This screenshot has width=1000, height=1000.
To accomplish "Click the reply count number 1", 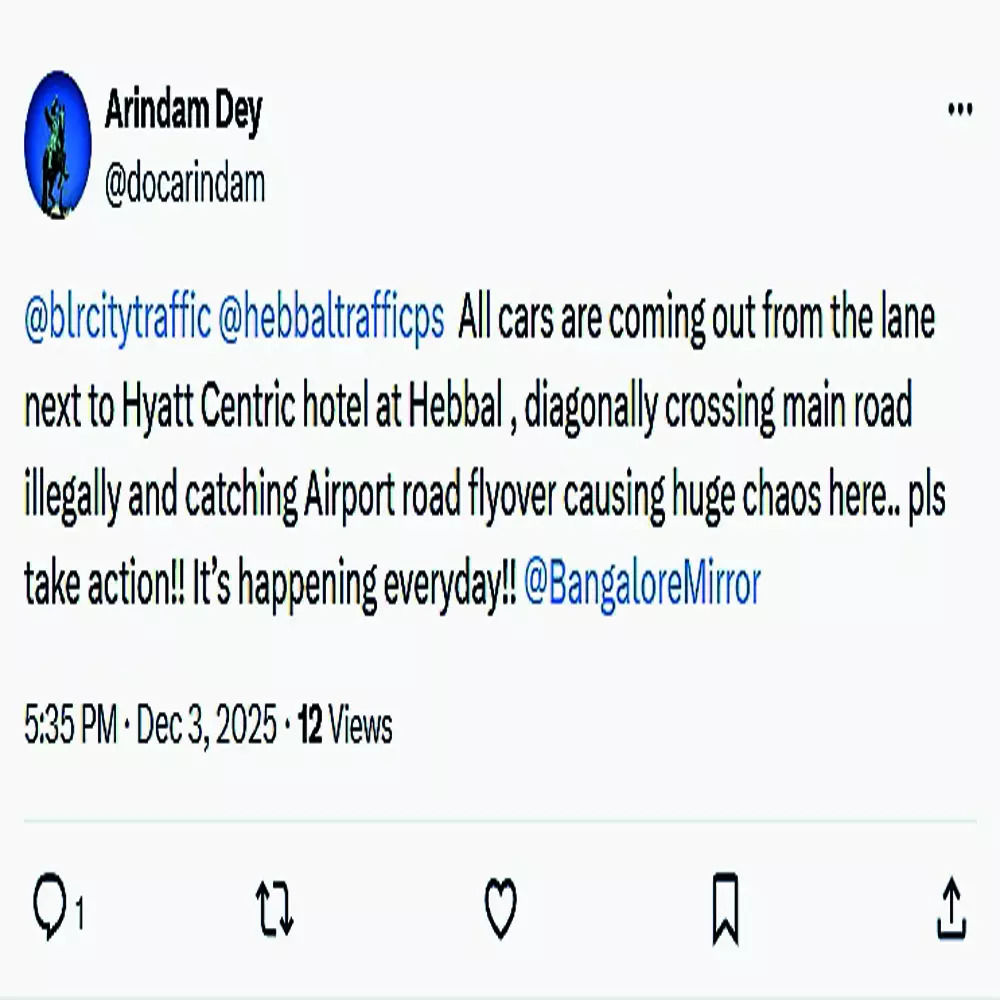I will point(80,913).
